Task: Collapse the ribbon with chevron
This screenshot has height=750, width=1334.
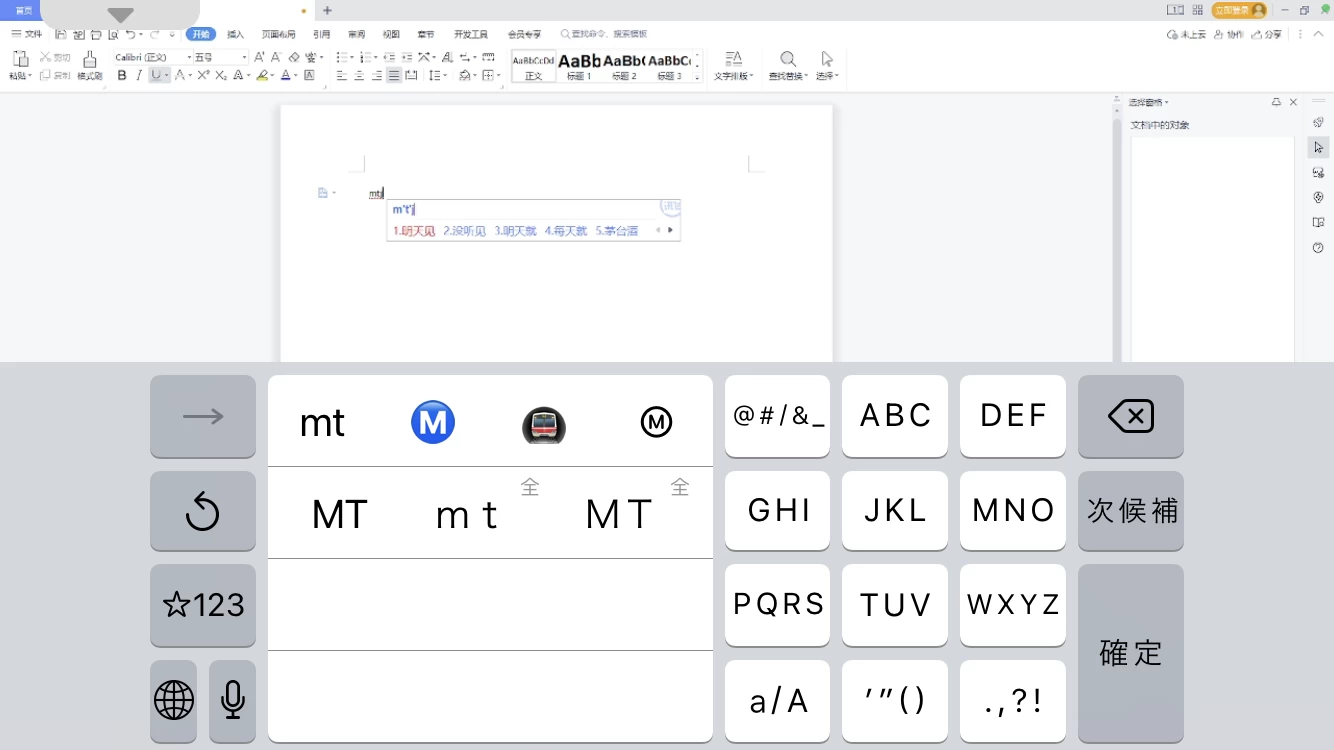Action: [x=1319, y=34]
